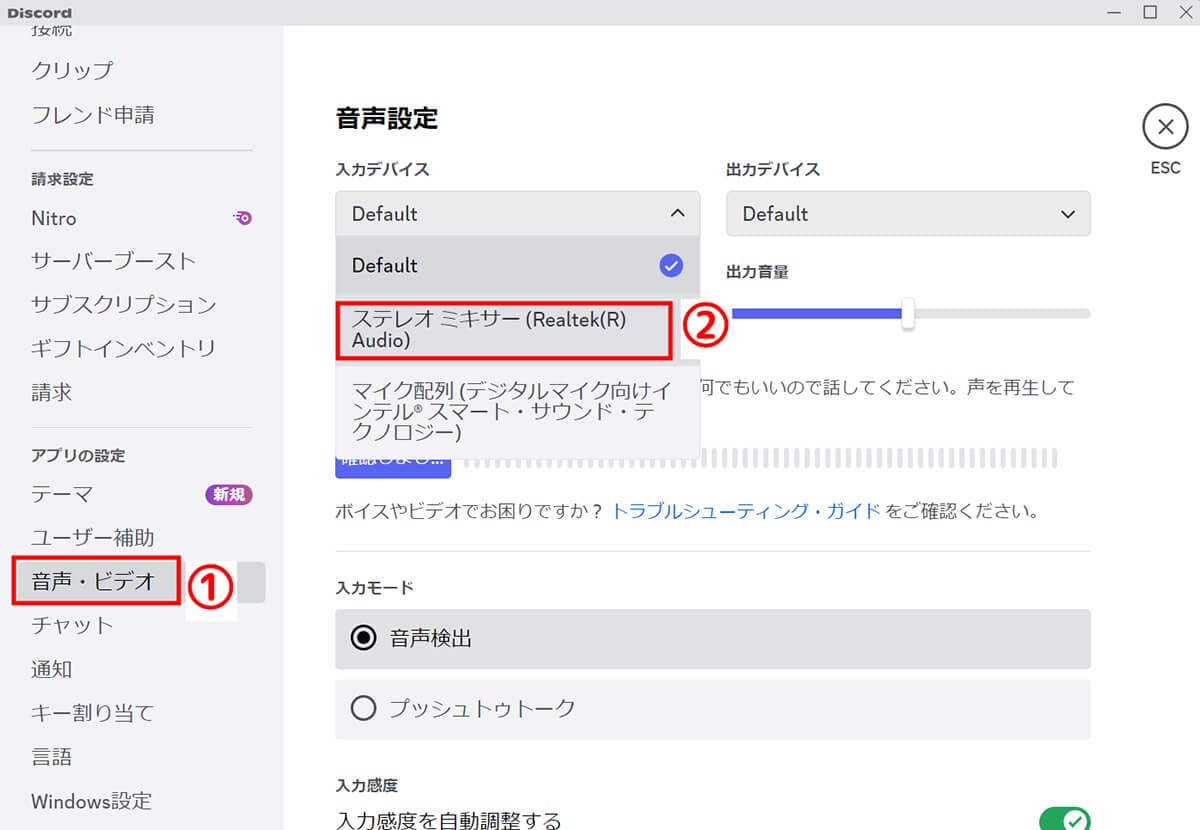Toggle 入力感度を自動調整する switch
This screenshot has width=1200, height=830.
coord(1065,821)
